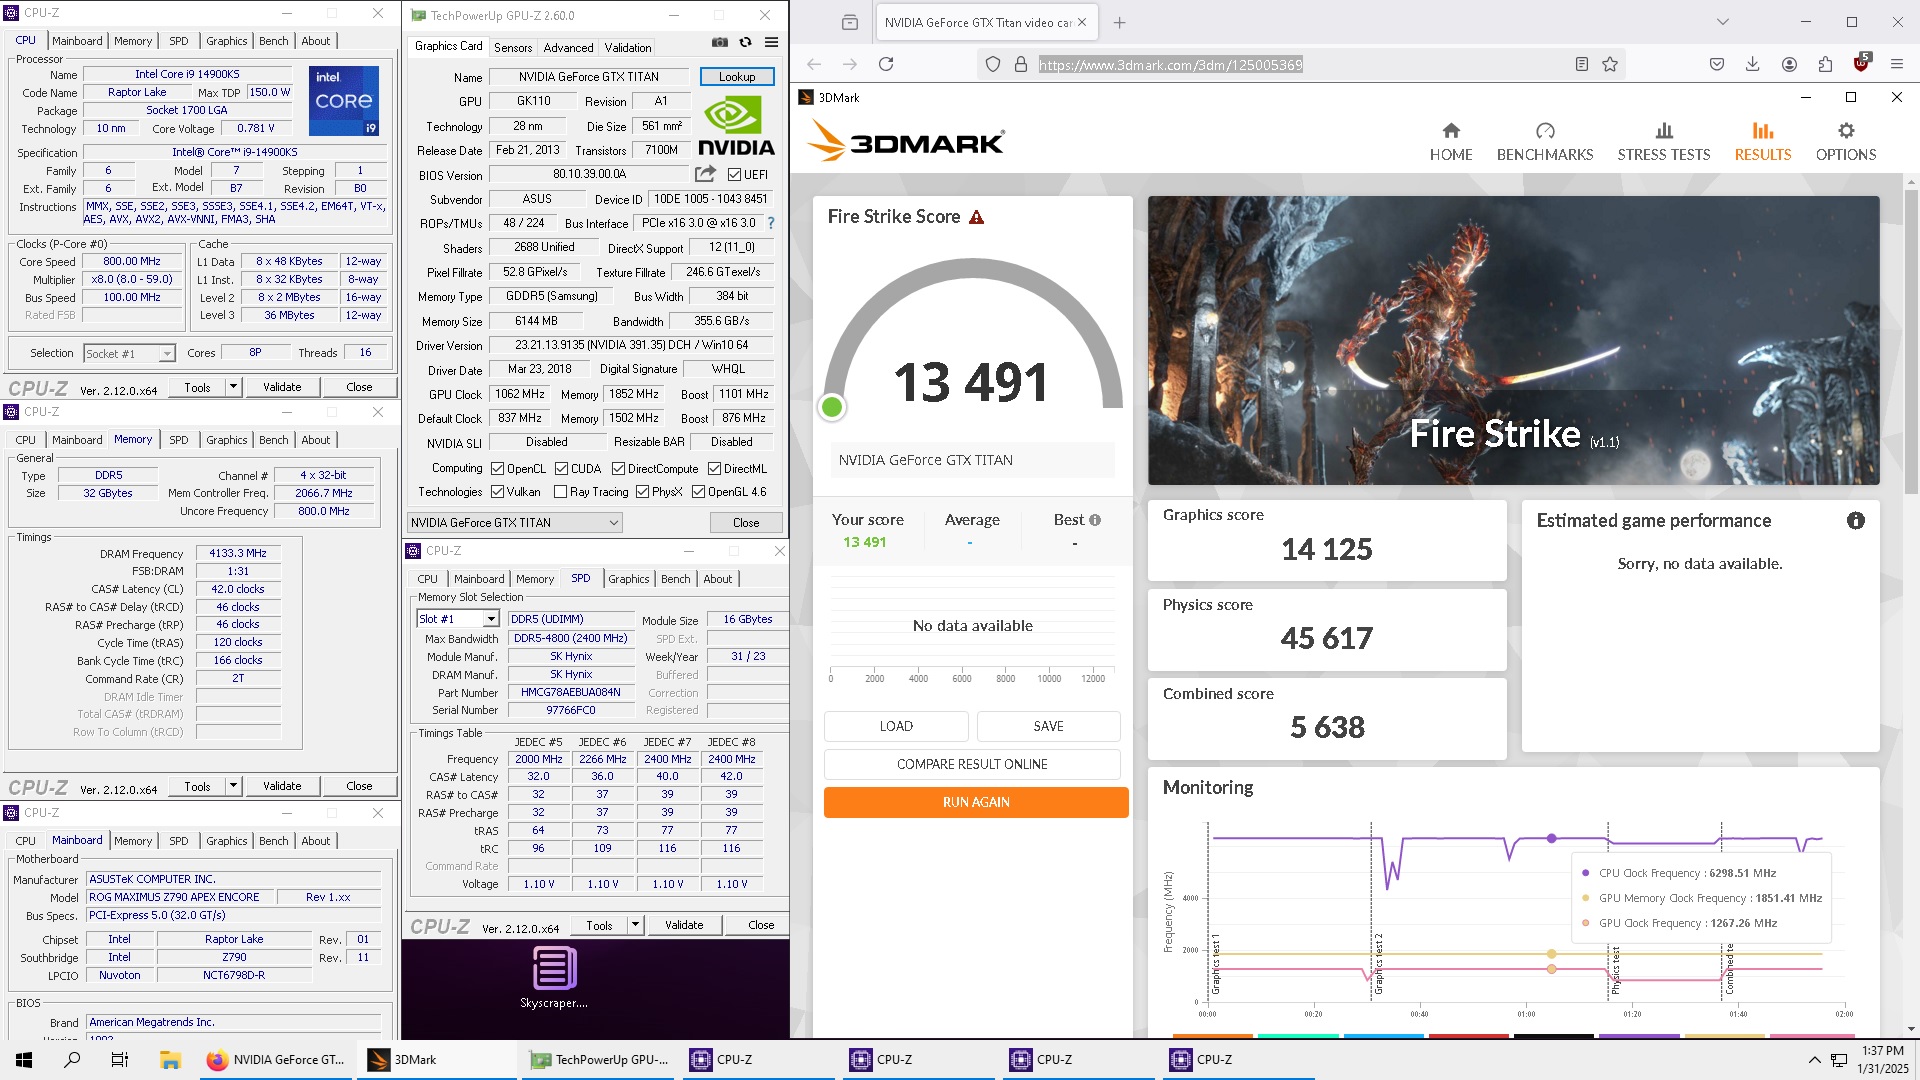Click the Best score info icon
1920x1080 pixels.
click(1095, 520)
